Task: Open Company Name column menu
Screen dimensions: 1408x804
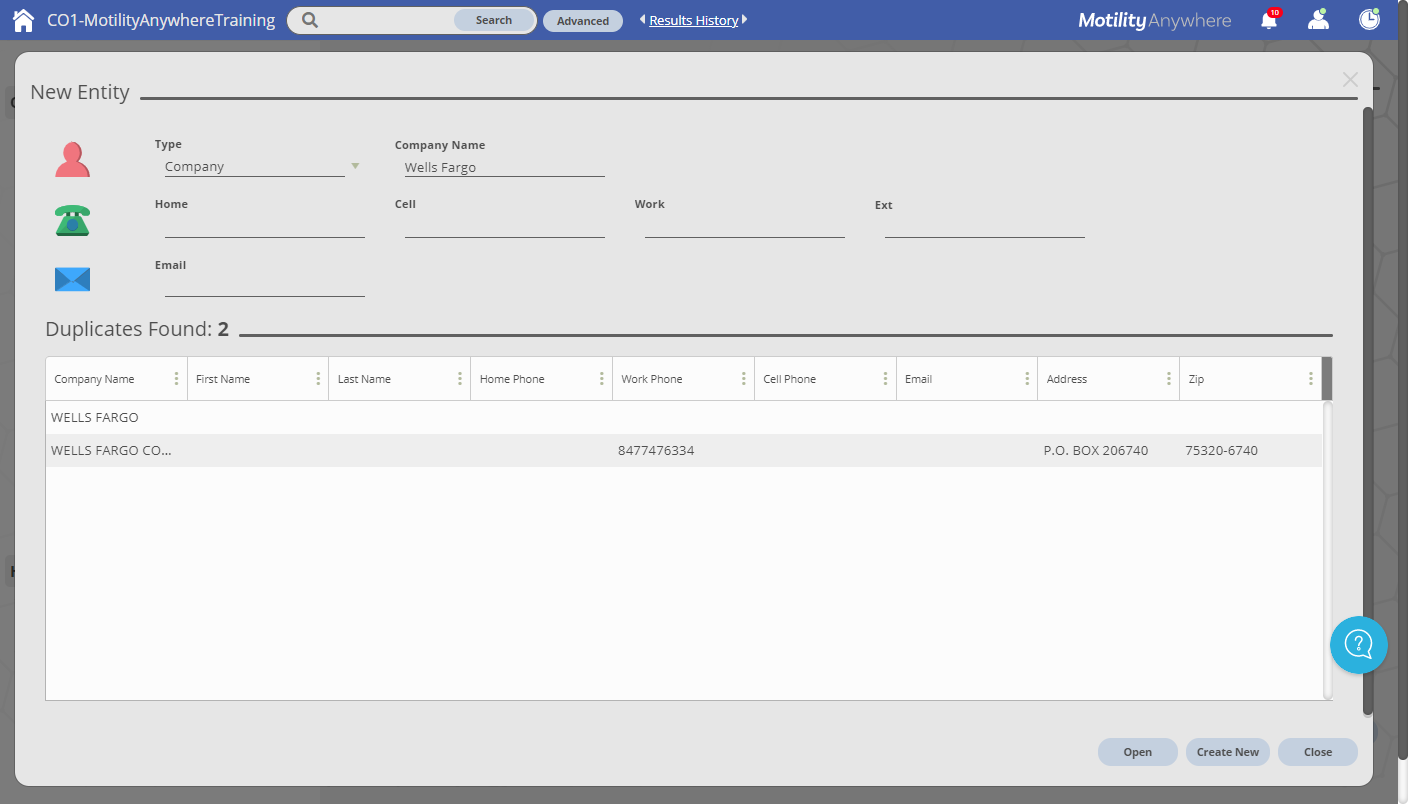Action: (x=176, y=379)
